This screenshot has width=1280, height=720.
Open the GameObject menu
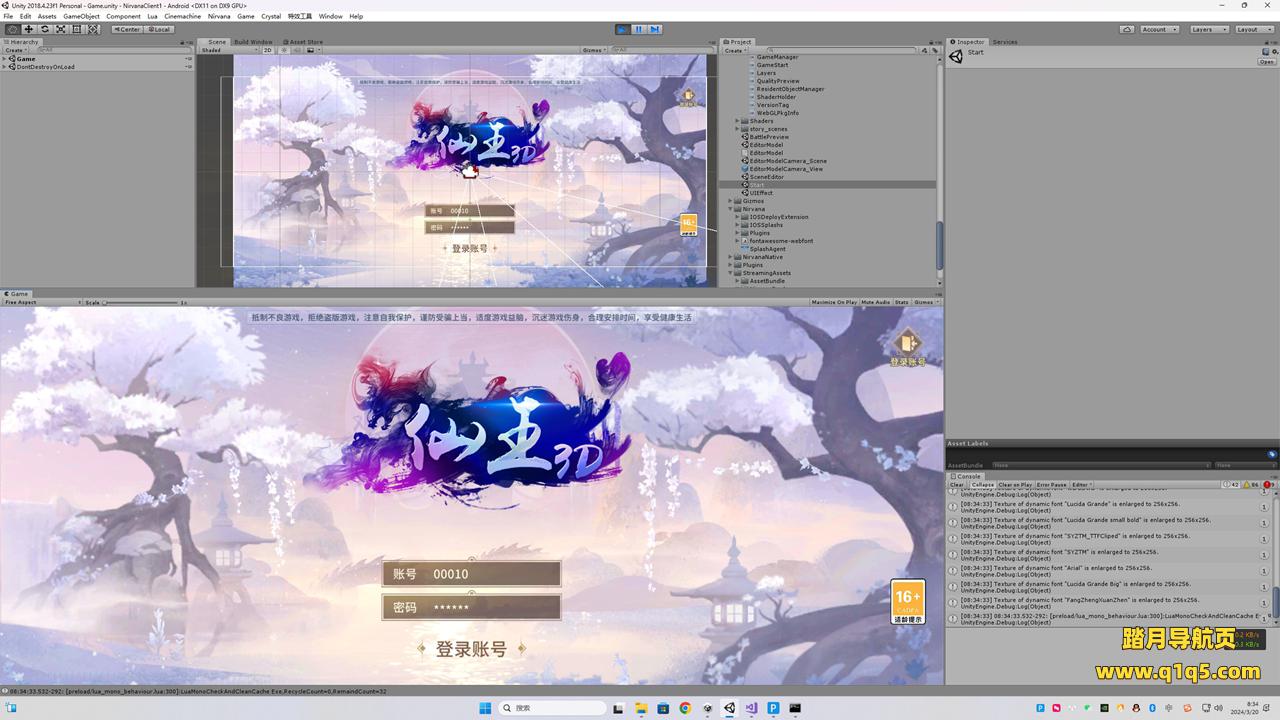81,16
